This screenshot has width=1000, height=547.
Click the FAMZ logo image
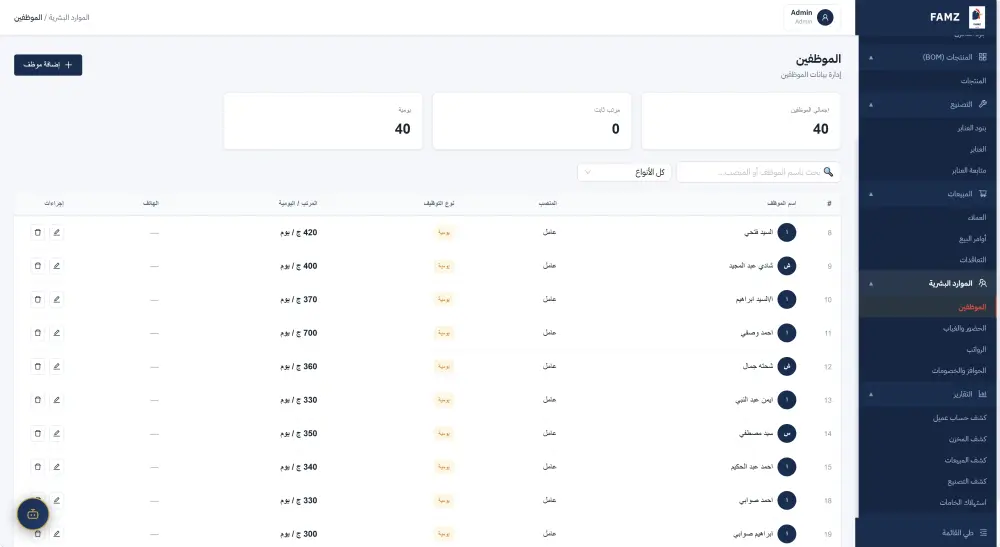point(976,17)
